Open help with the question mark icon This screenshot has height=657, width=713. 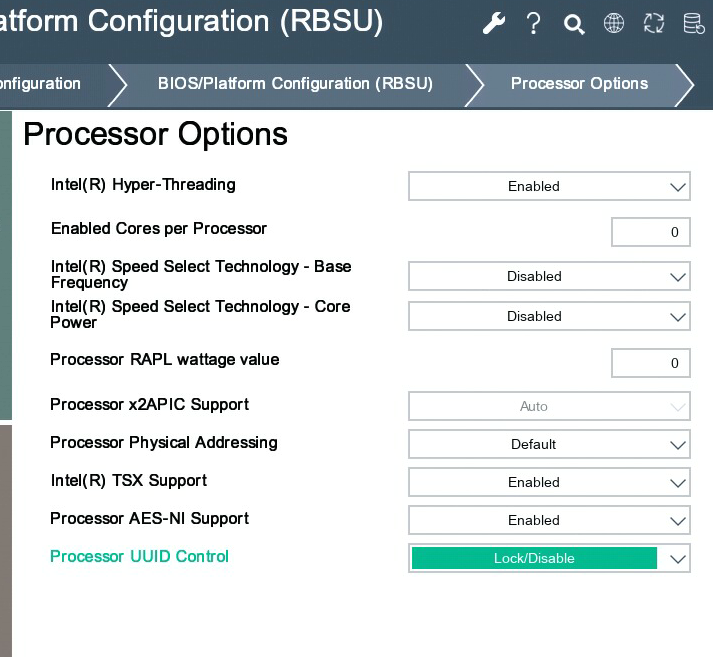tap(534, 24)
